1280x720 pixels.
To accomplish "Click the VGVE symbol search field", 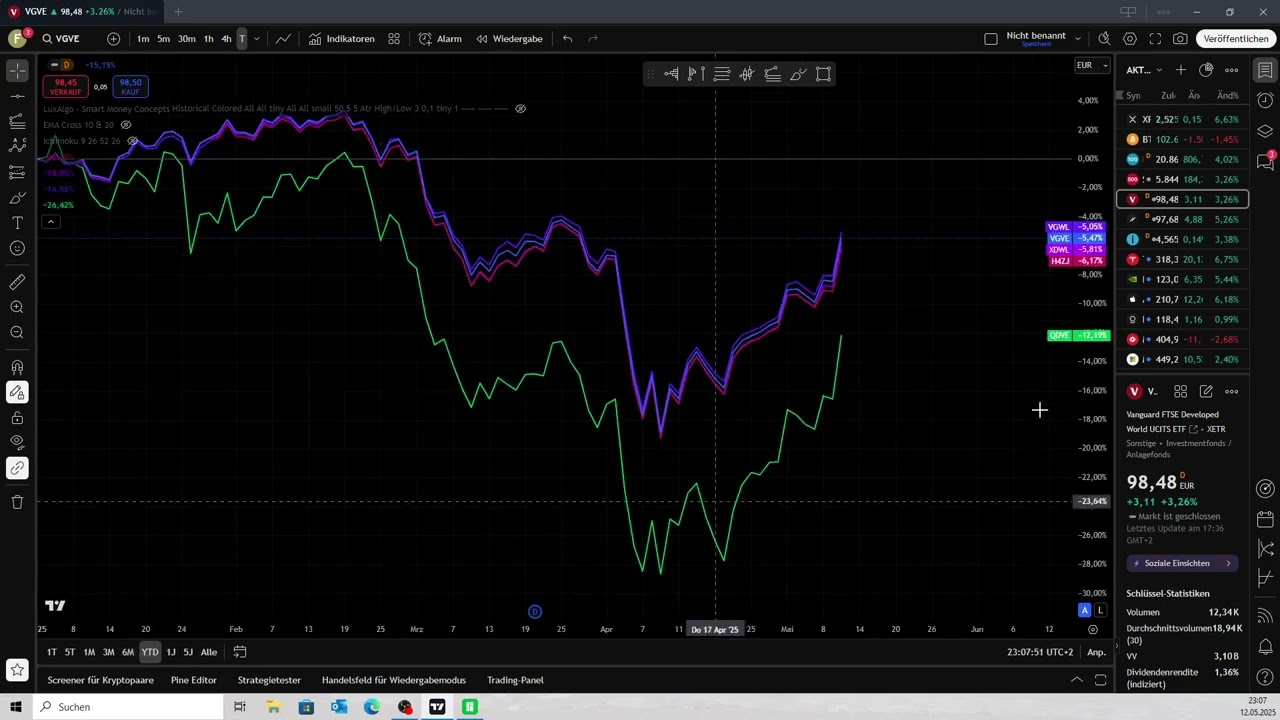I will (67, 39).
